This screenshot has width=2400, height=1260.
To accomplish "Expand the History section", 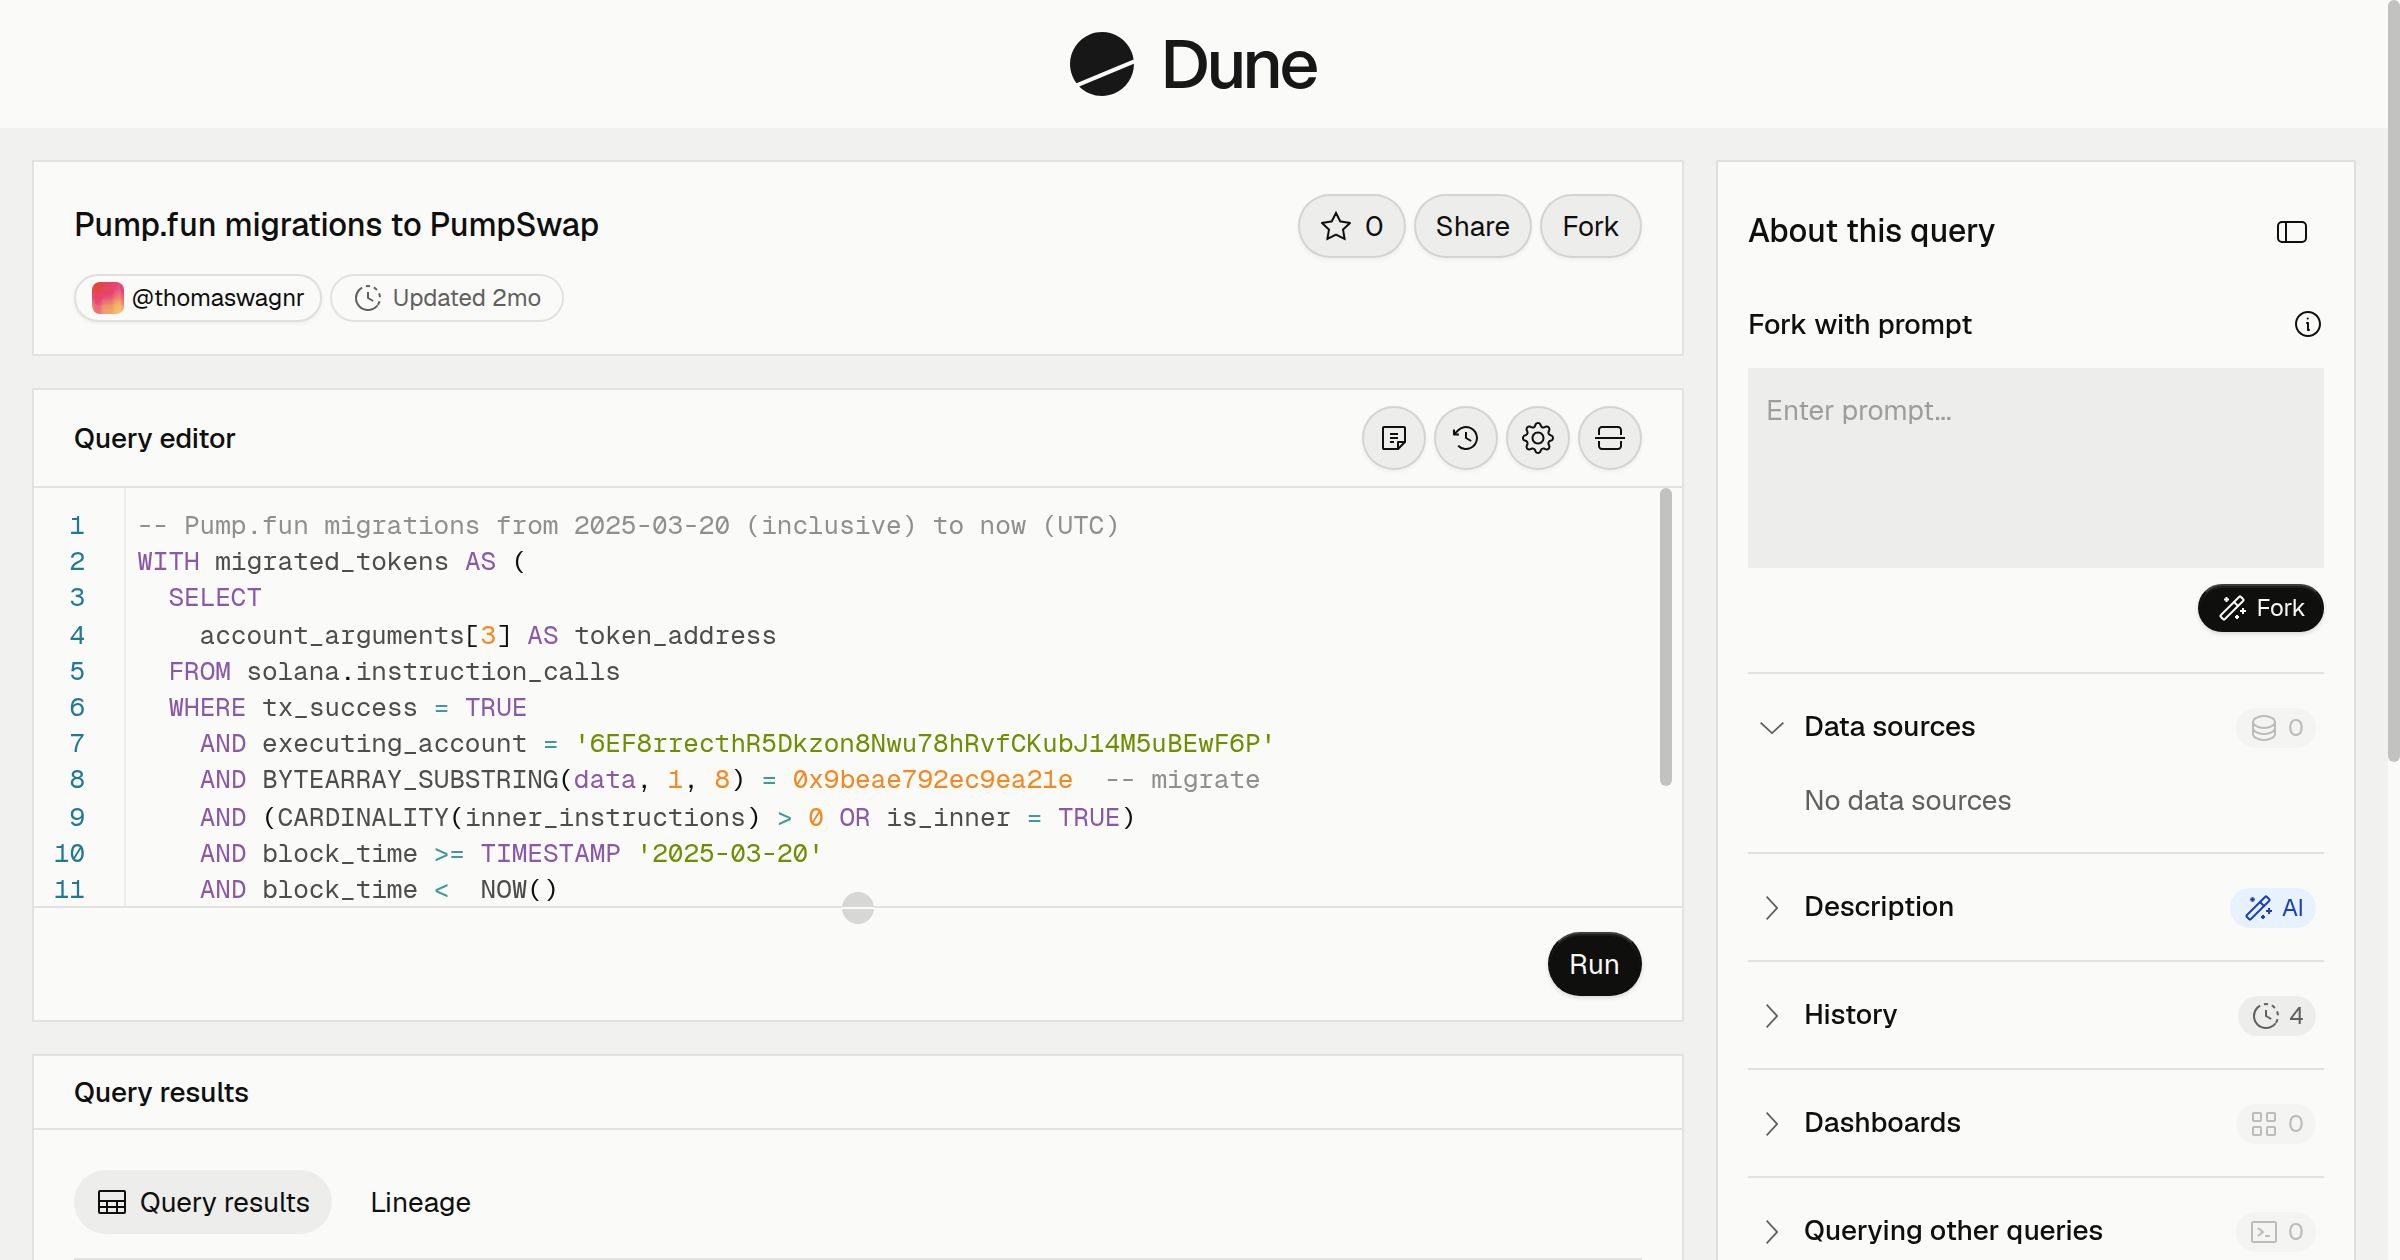I will point(1771,1015).
